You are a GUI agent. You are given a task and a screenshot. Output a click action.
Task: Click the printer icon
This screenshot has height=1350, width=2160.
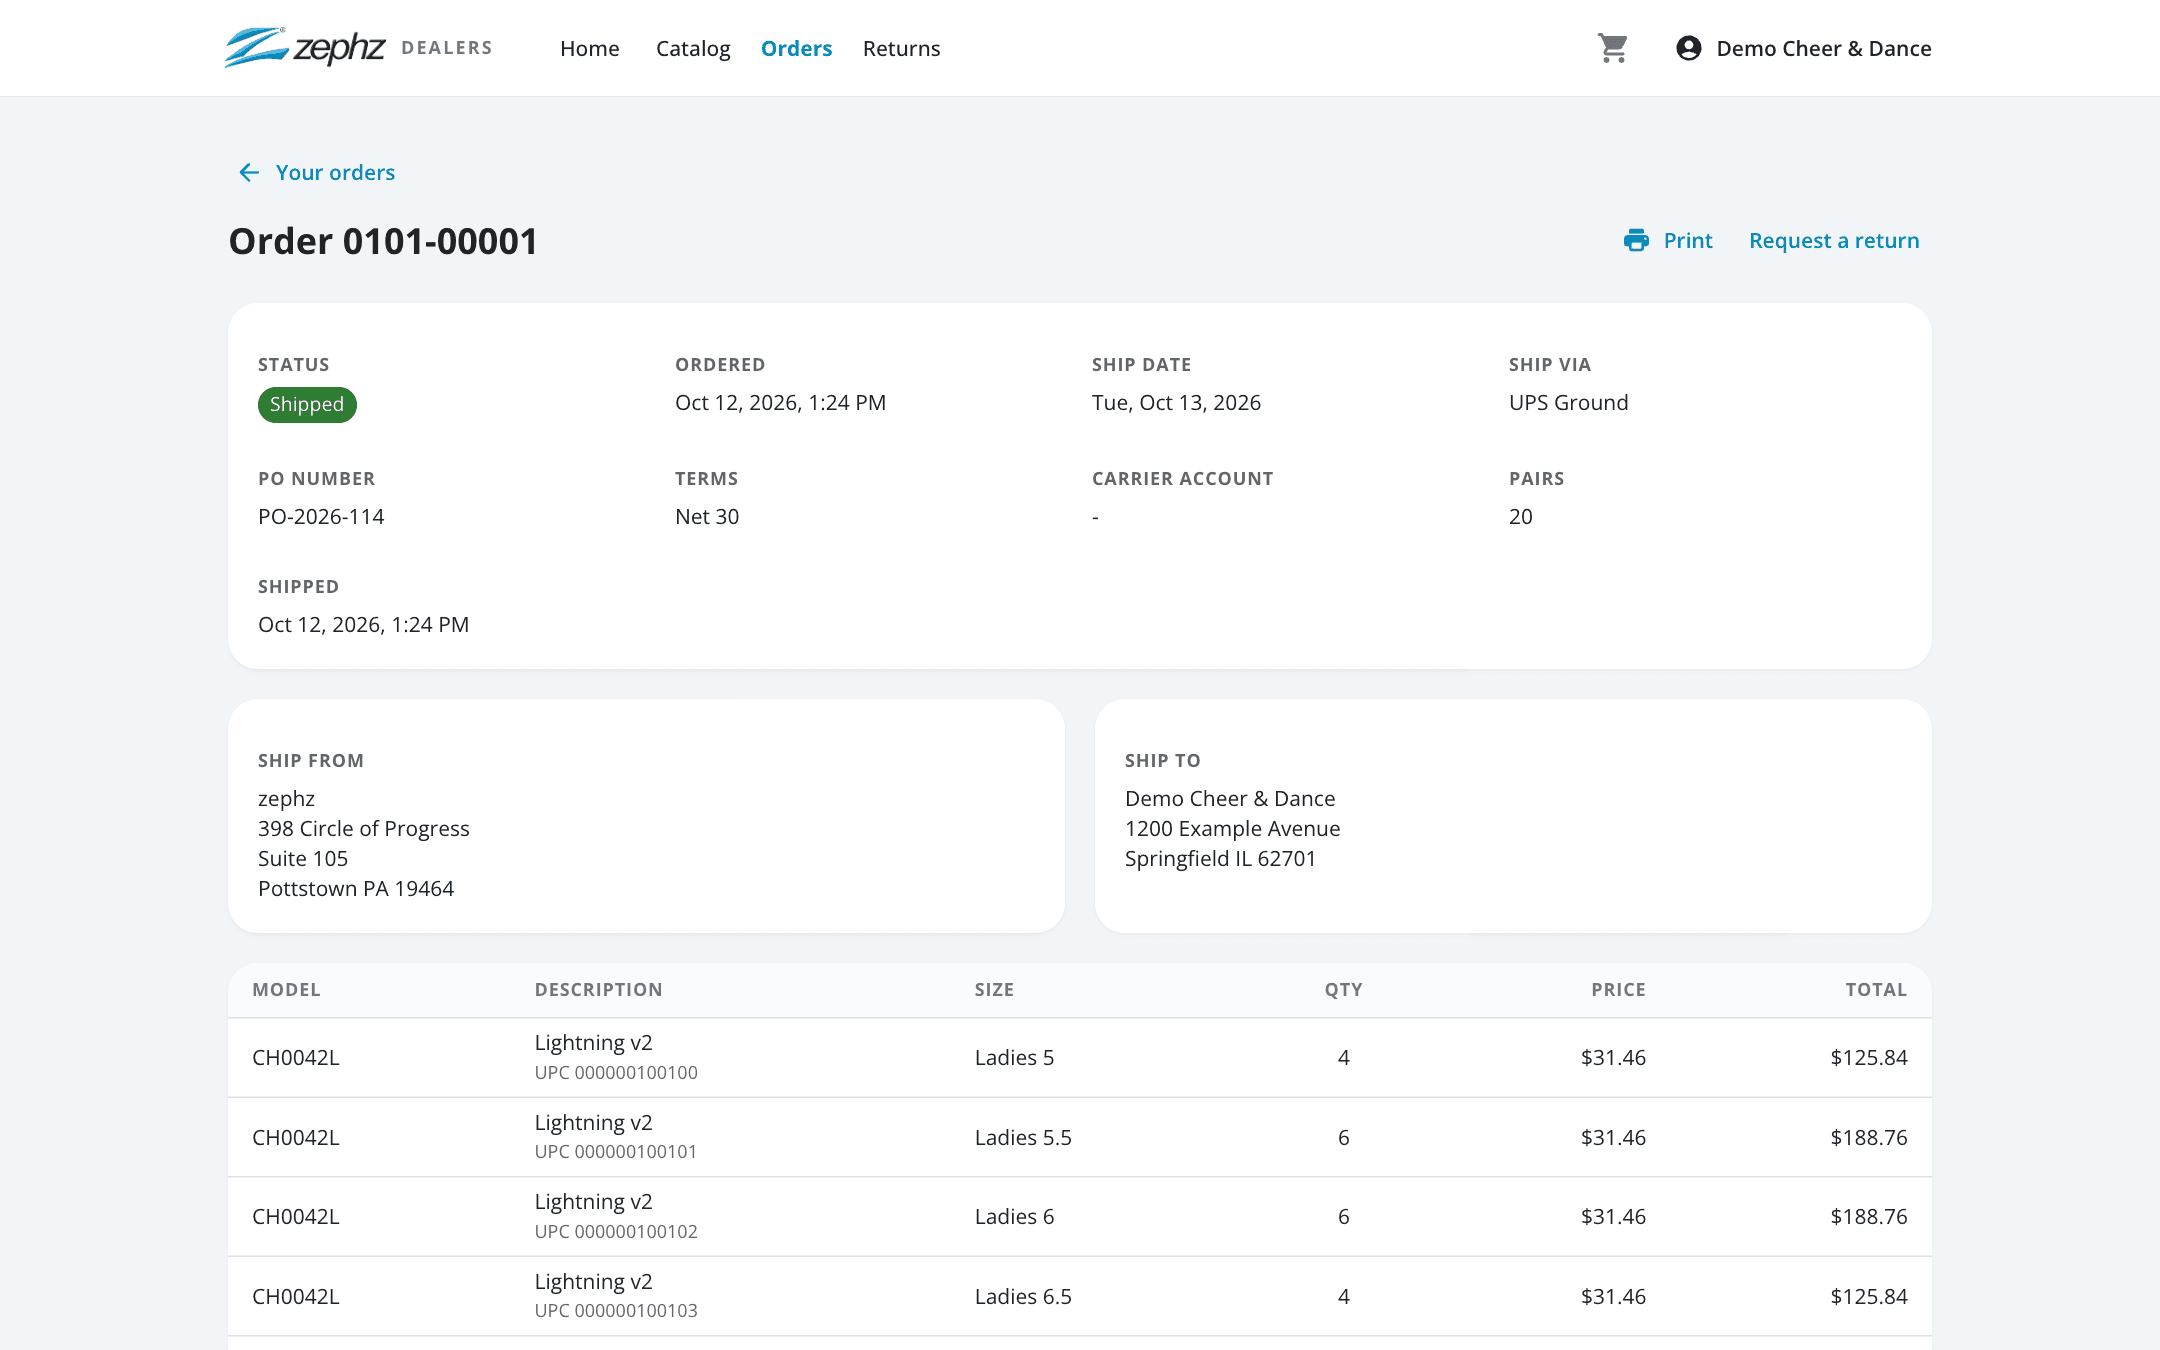[x=1636, y=240]
